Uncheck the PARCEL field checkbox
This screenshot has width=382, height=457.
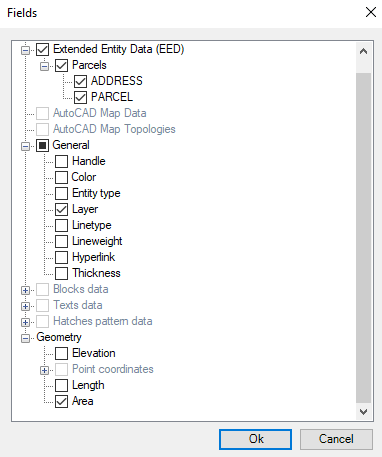coord(81,97)
